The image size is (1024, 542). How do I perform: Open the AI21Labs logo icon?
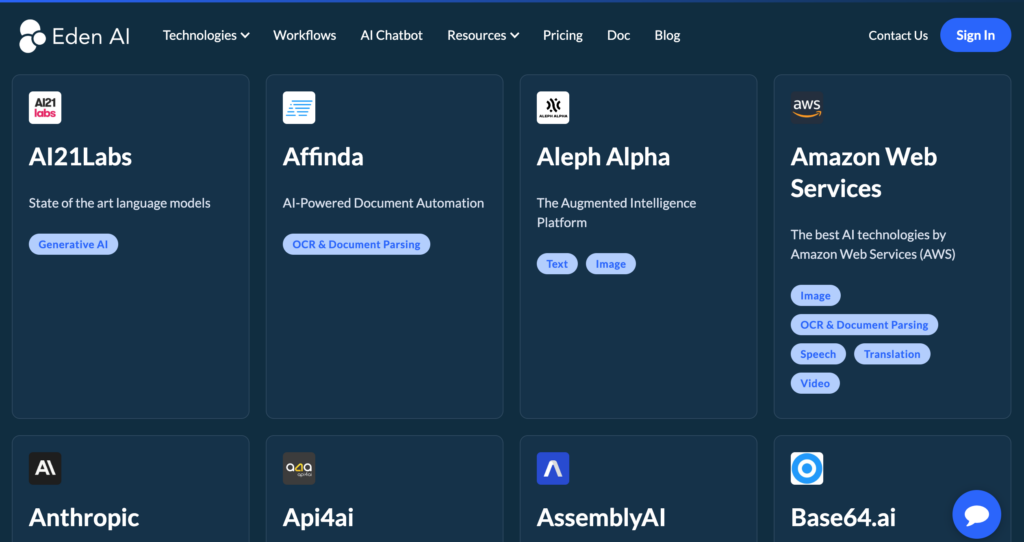pos(45,108)
